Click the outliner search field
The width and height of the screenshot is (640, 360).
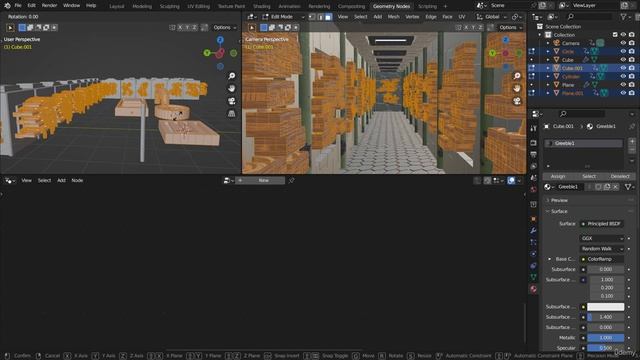click(589, 17)
